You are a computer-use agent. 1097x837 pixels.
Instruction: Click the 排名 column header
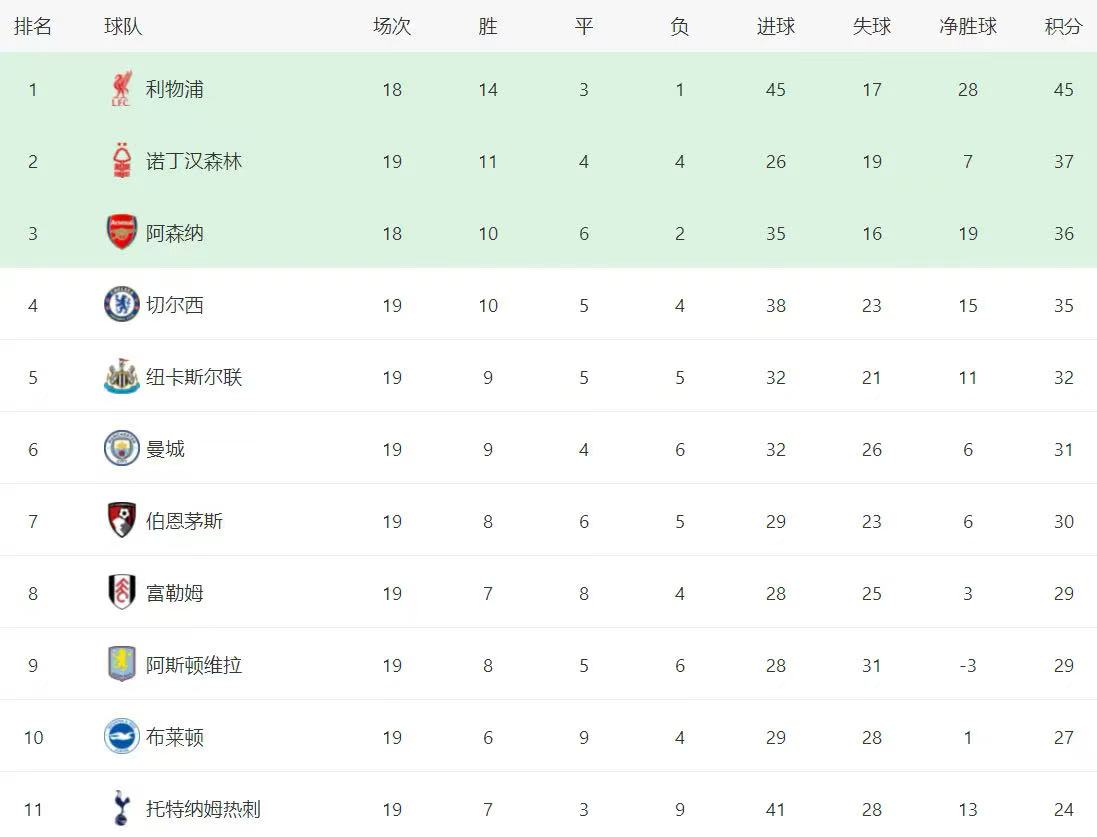coord(33,27)
